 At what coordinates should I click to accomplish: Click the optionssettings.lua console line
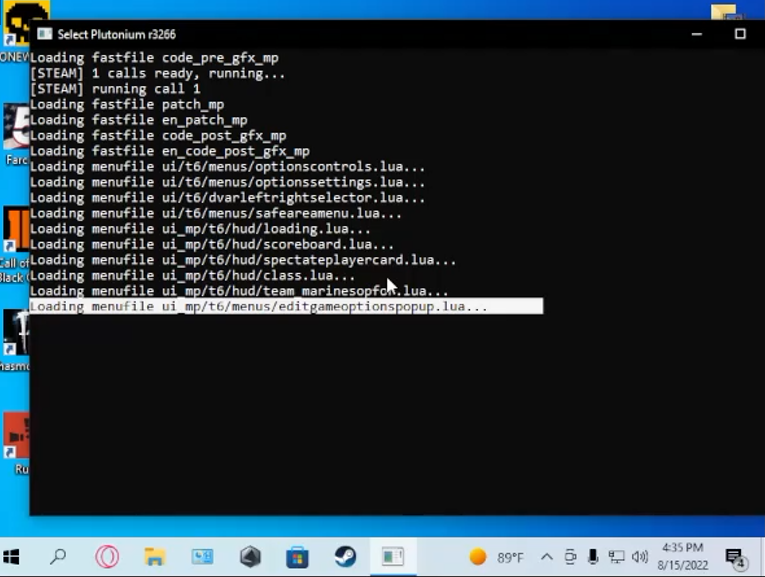(x=227, y=182)
